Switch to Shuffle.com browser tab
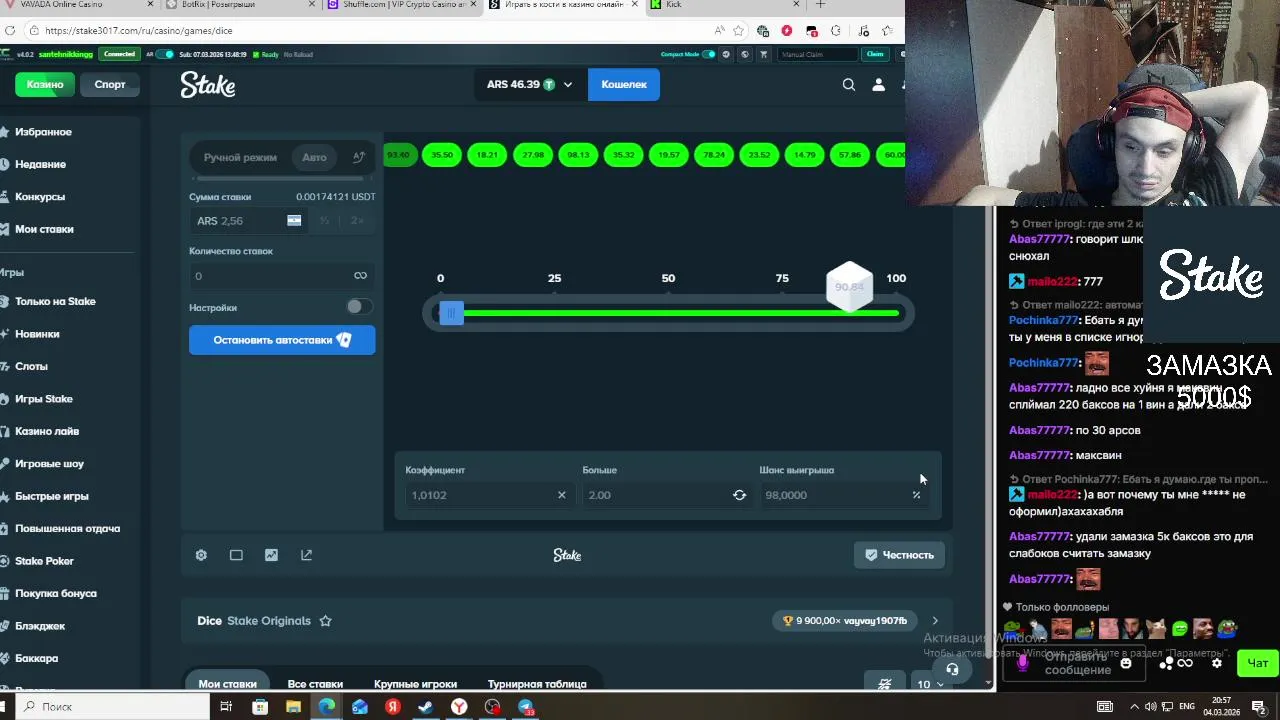The image size is (1280, 720). [x=404, y=4]
